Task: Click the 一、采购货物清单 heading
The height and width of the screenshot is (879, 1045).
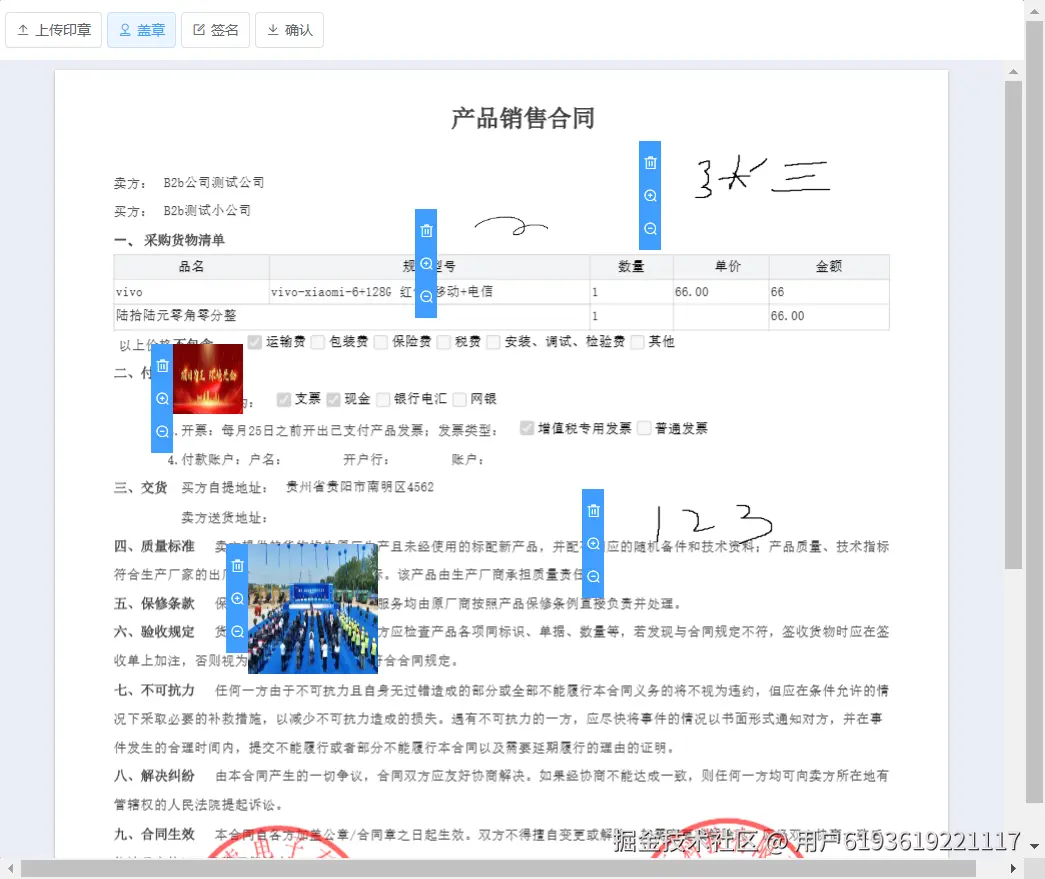Action: (x=169, y=240)
